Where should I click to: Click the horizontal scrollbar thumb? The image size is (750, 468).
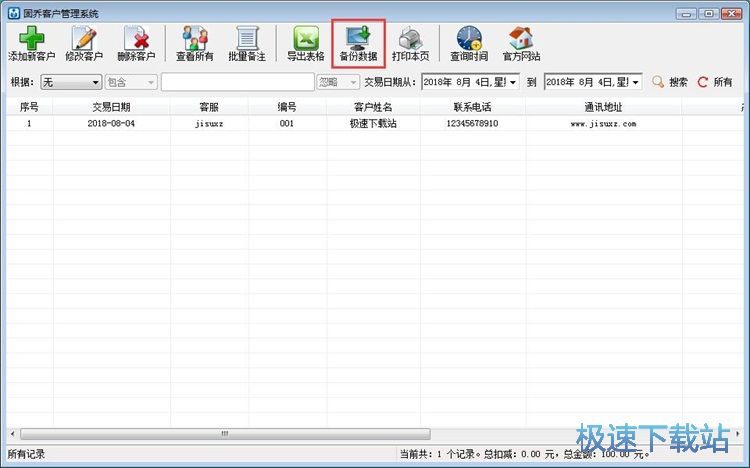pos(225,434)
